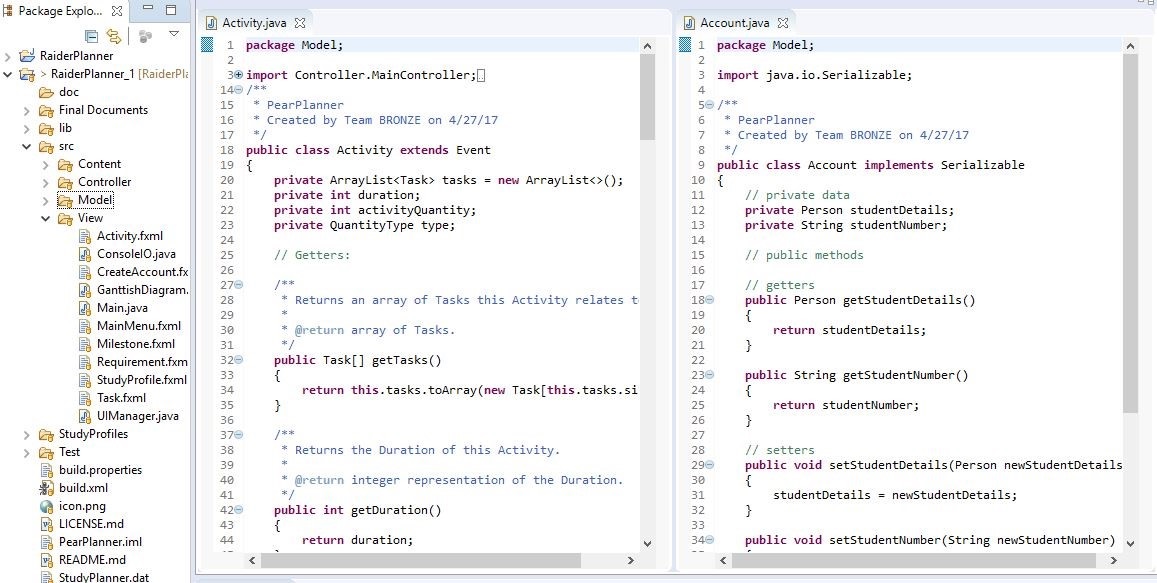Minimize the Package Explorer view
This screenshot has width=1157, height=583.
pyautogui.click(x=148, y=10)
